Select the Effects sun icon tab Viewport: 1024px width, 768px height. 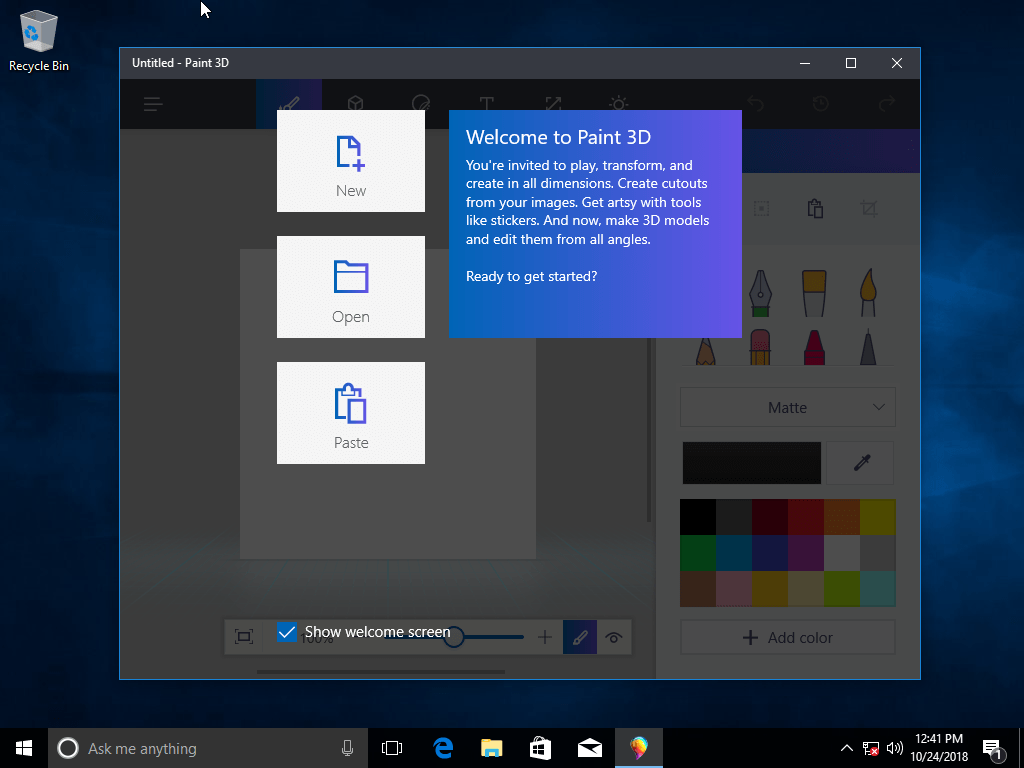pos(618,103)
